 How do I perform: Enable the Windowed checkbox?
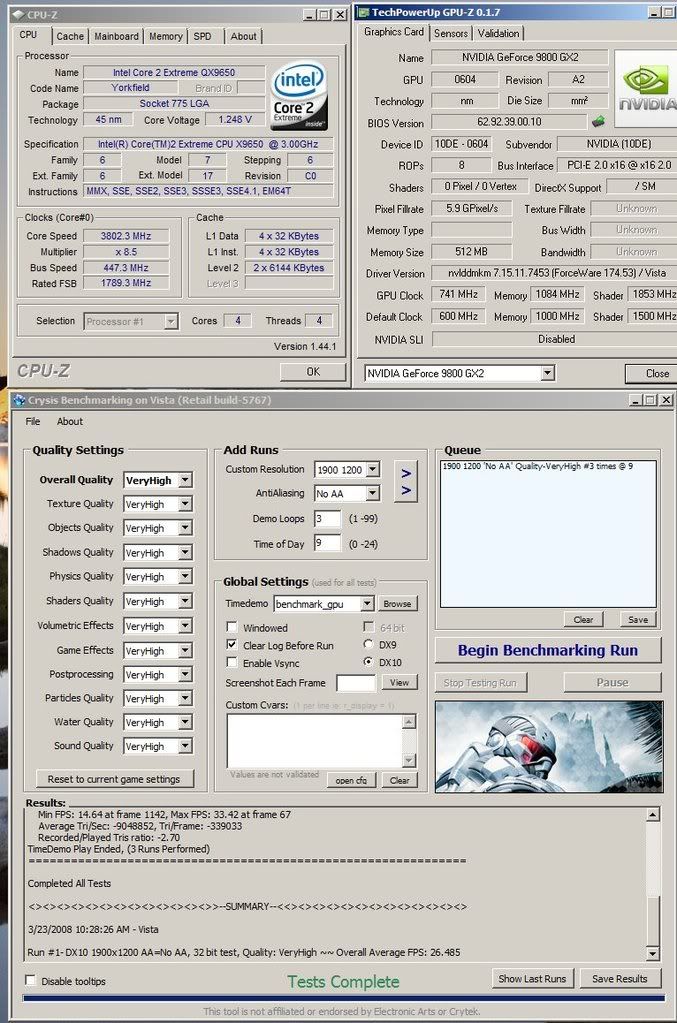232,627
